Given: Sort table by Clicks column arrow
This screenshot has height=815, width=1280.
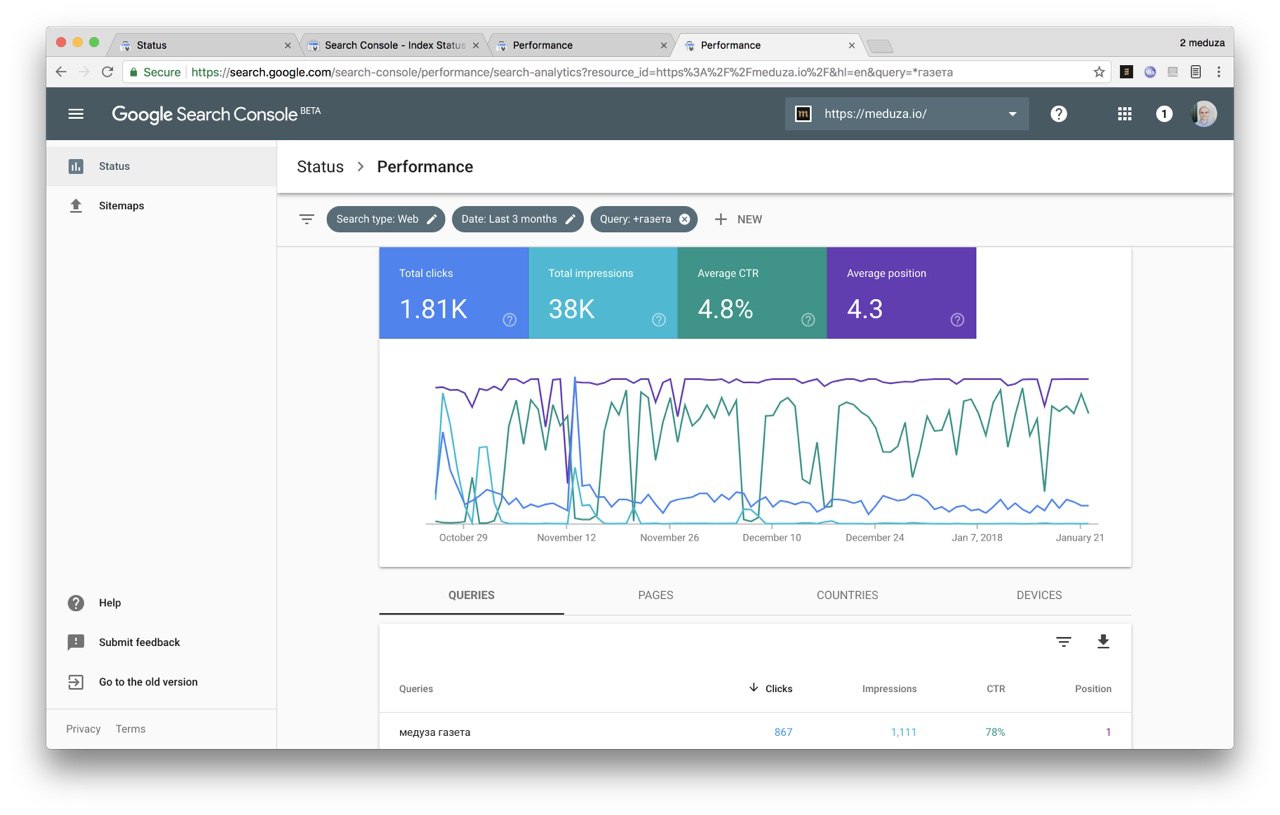Looking at the screenshot, I should [x=753, y=688].
